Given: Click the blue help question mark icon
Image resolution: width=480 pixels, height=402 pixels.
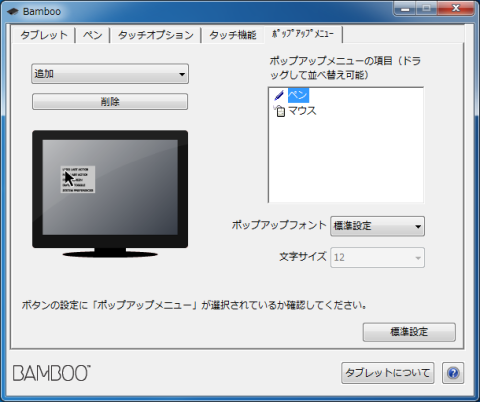Looking at the screenshot, I should (x=453, y=373).
